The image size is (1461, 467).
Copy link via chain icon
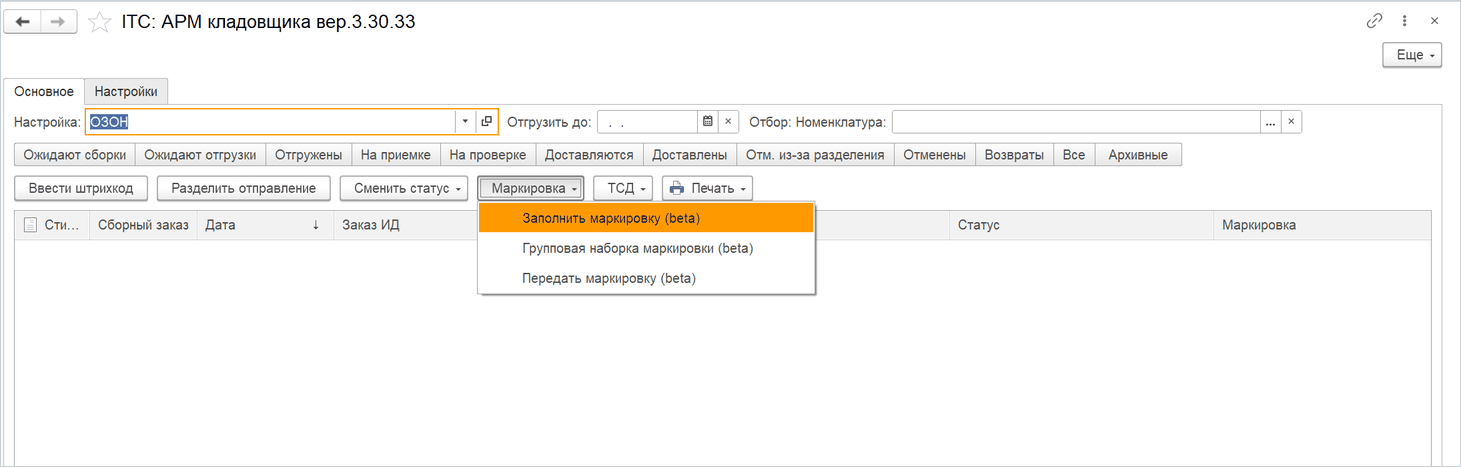pos(1374,21)
